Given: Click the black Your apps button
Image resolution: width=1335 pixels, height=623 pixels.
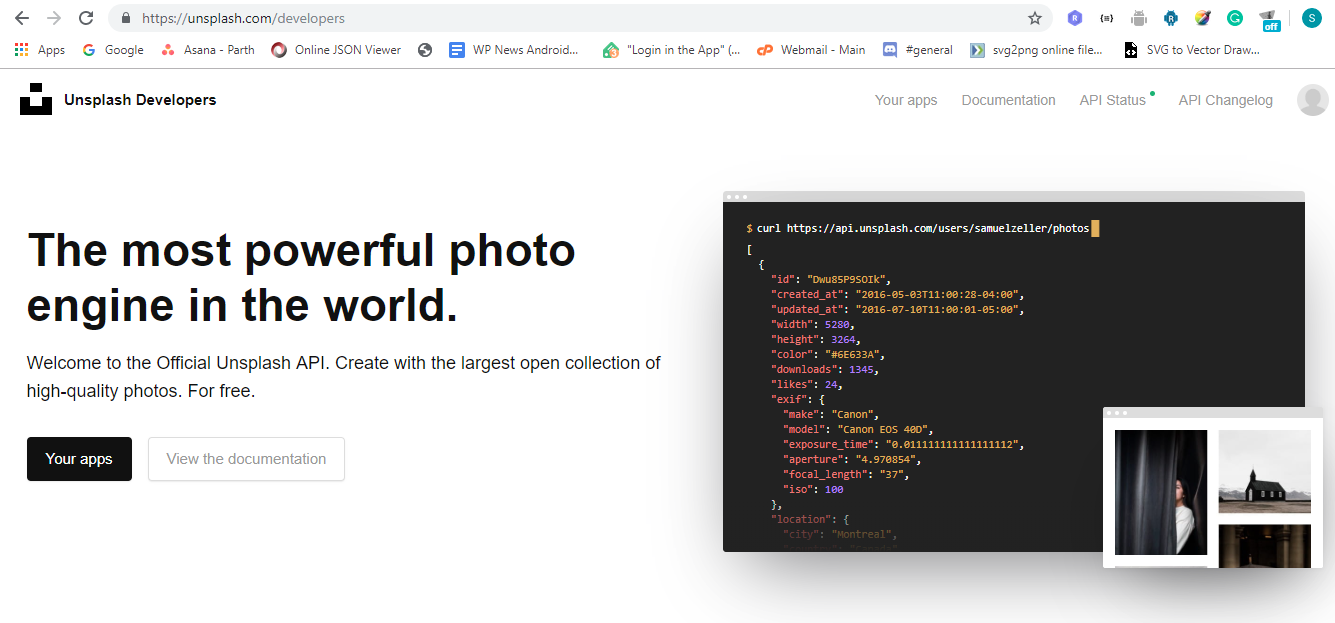Looking at the screenshot, I should [79, 459].
